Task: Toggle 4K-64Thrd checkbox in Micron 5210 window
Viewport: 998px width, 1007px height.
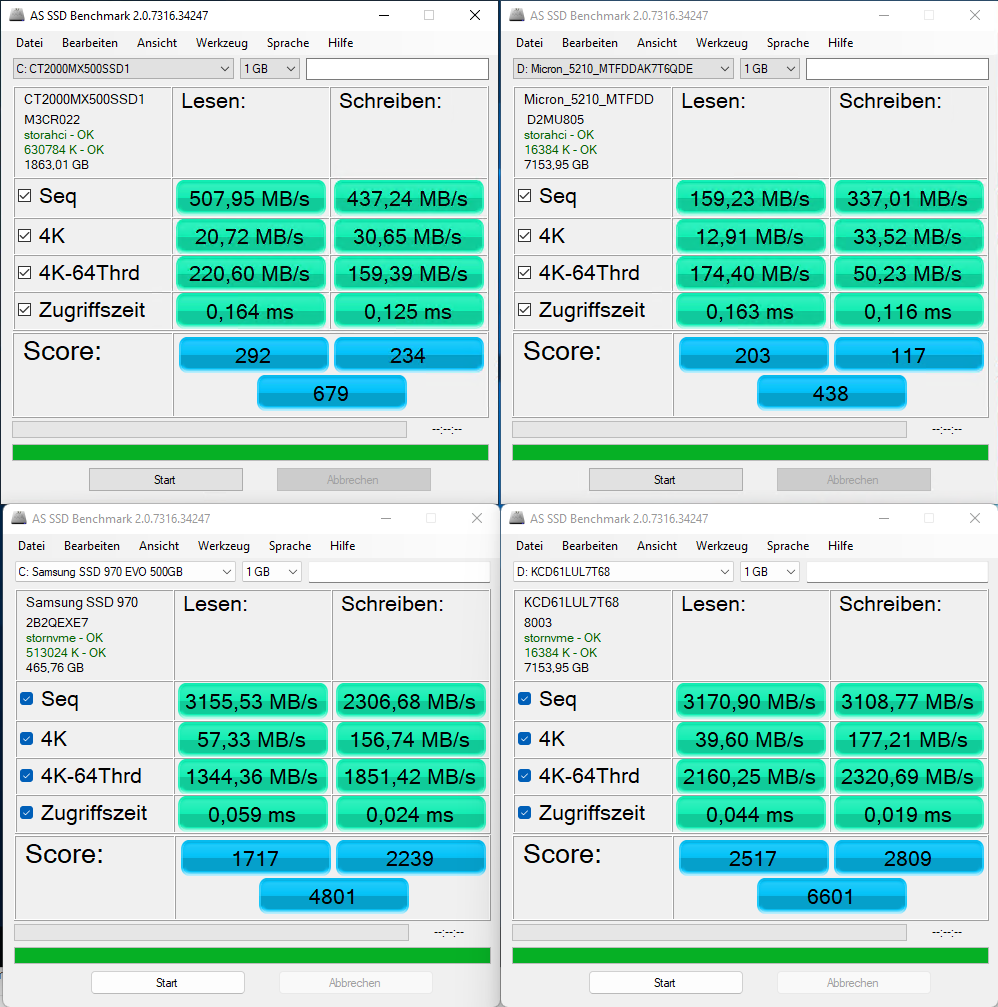Action: [x=525, y=273]
